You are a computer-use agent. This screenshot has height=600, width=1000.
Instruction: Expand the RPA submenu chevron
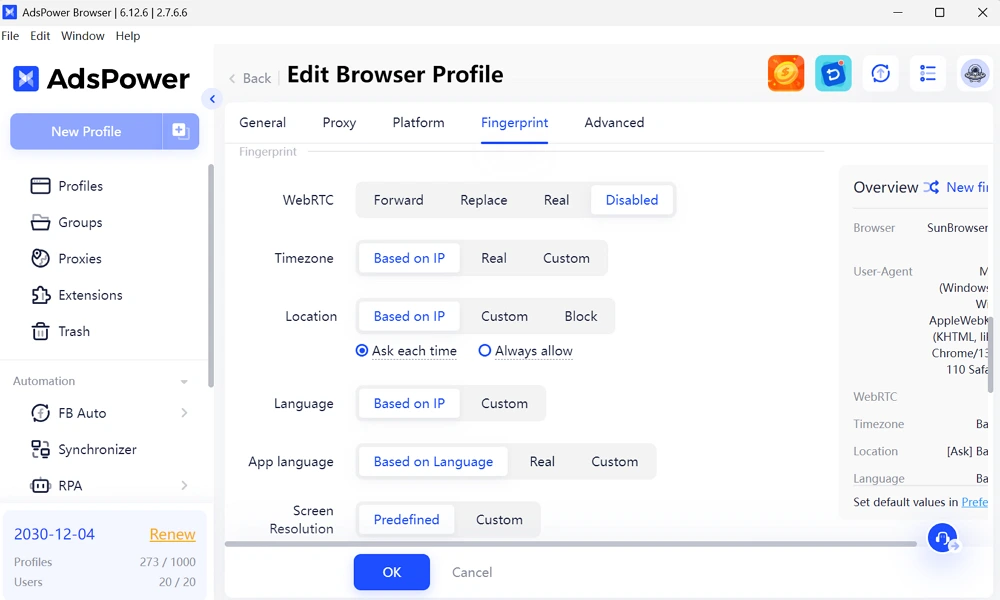coord(184,486)
